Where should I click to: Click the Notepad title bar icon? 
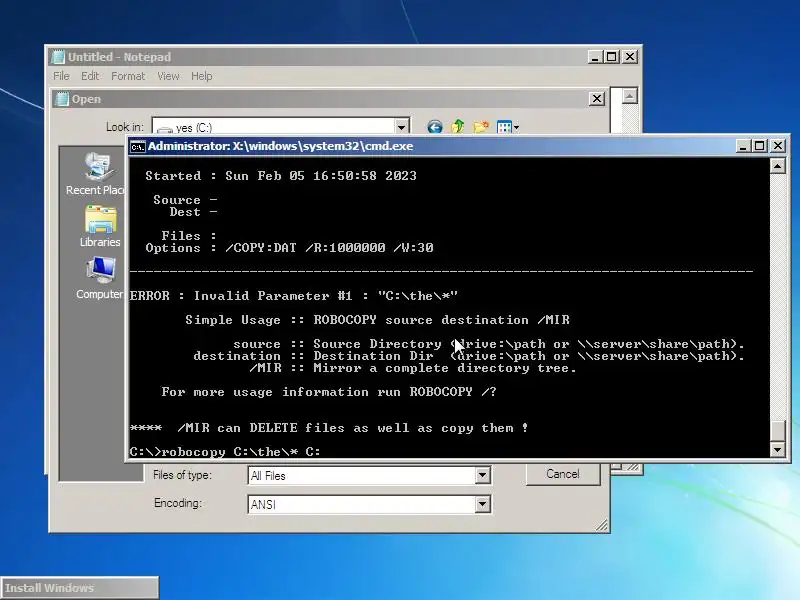[58, 57]
